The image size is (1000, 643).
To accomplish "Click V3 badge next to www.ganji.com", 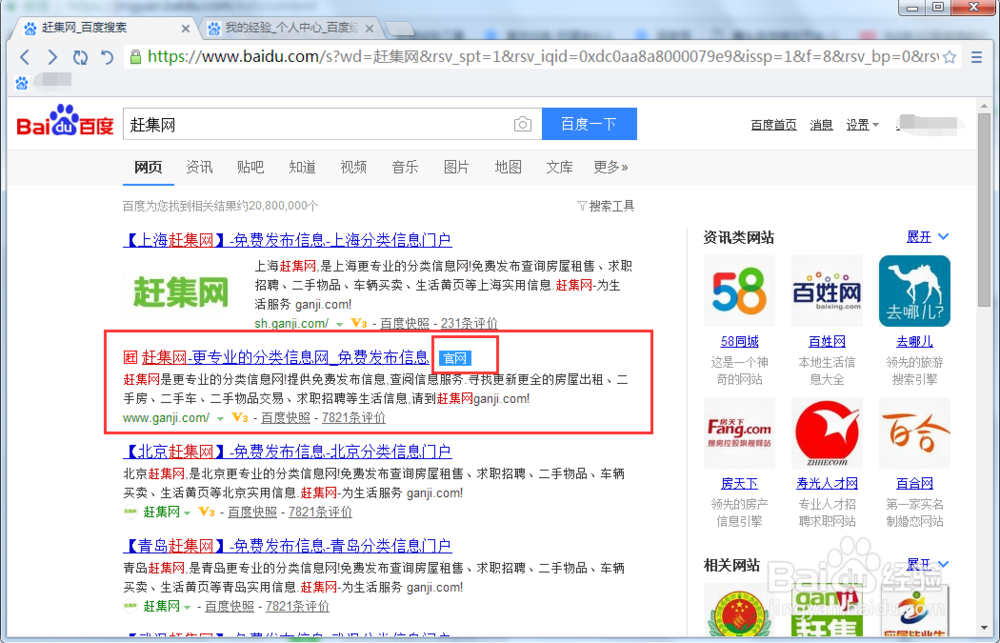I will (x=240, y=418).
